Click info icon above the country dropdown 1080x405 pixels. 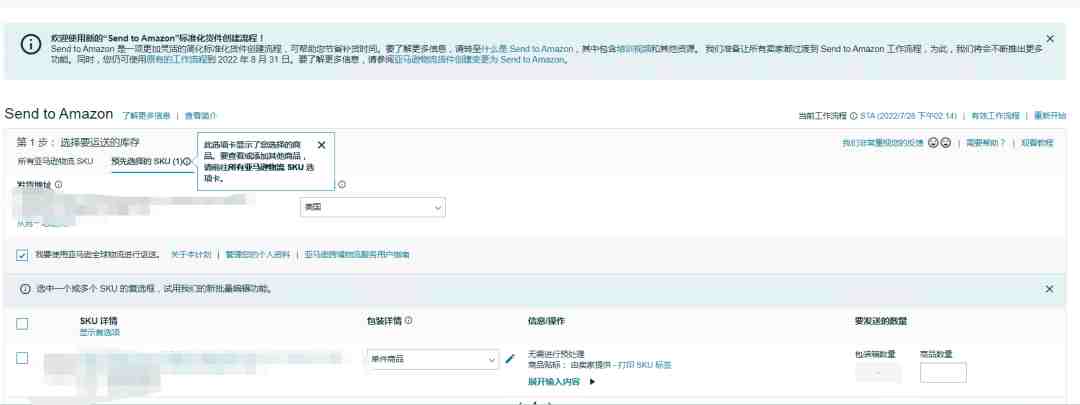pyautogui.click(x=342, y=185)
